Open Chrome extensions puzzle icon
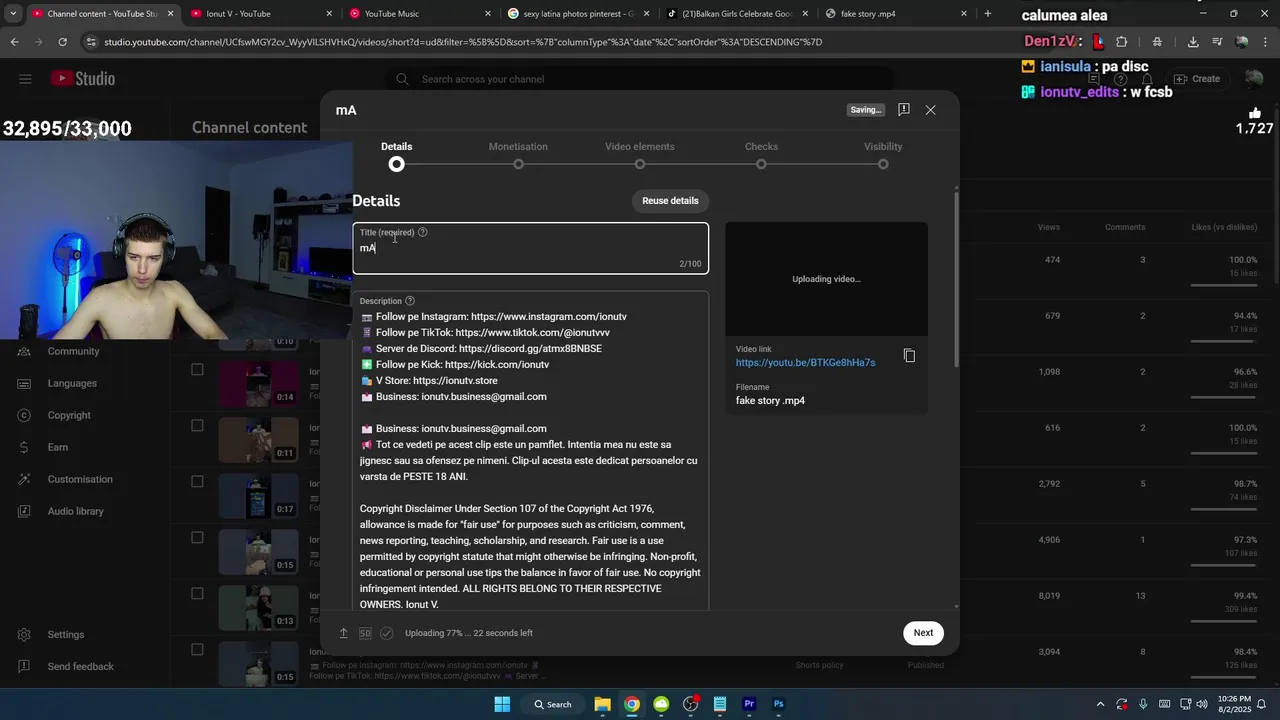This screenshot has height=720, width=1280. click(1121, 42)
